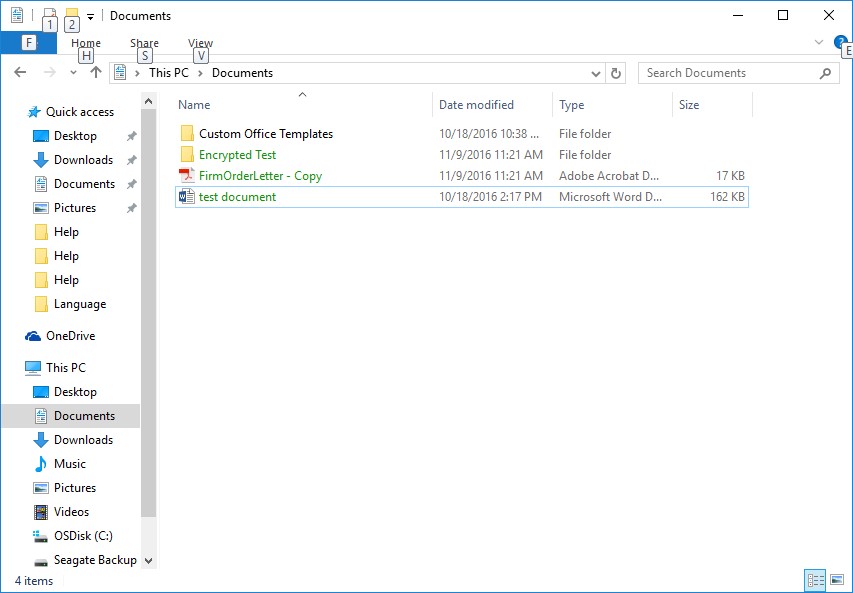Sort files by Size column header
The width and height of the screenshot is (853, 593).
[x=689, y=105]
